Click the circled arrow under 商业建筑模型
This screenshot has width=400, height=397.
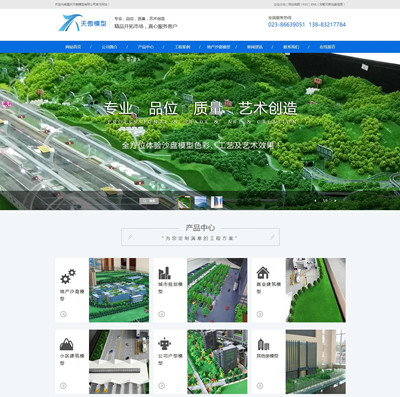[x=260, y=314]
